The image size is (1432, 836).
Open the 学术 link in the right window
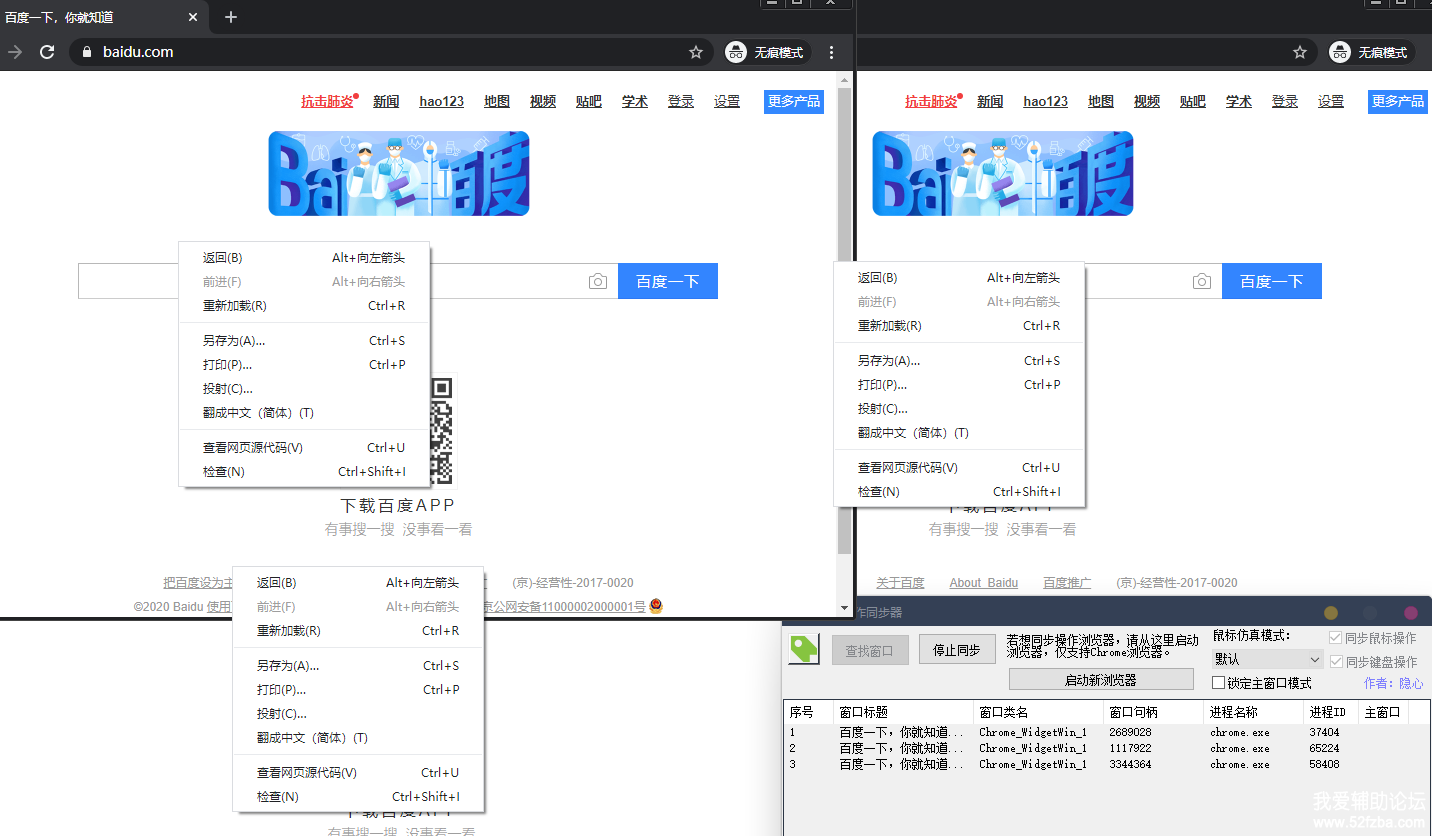point(1239,101)
